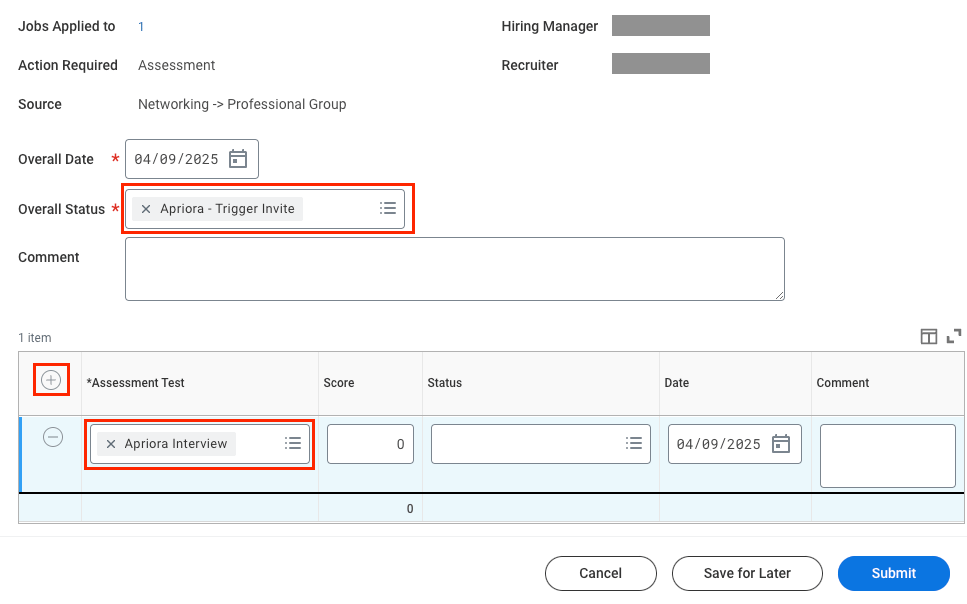
Task: Click the Overall Status selection field
Action: [265, 209]
